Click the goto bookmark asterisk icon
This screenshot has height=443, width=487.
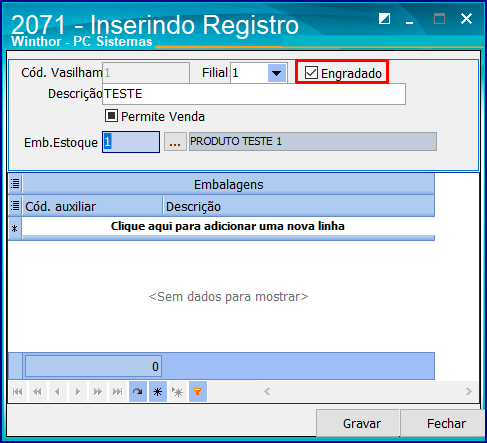(178, 391)
